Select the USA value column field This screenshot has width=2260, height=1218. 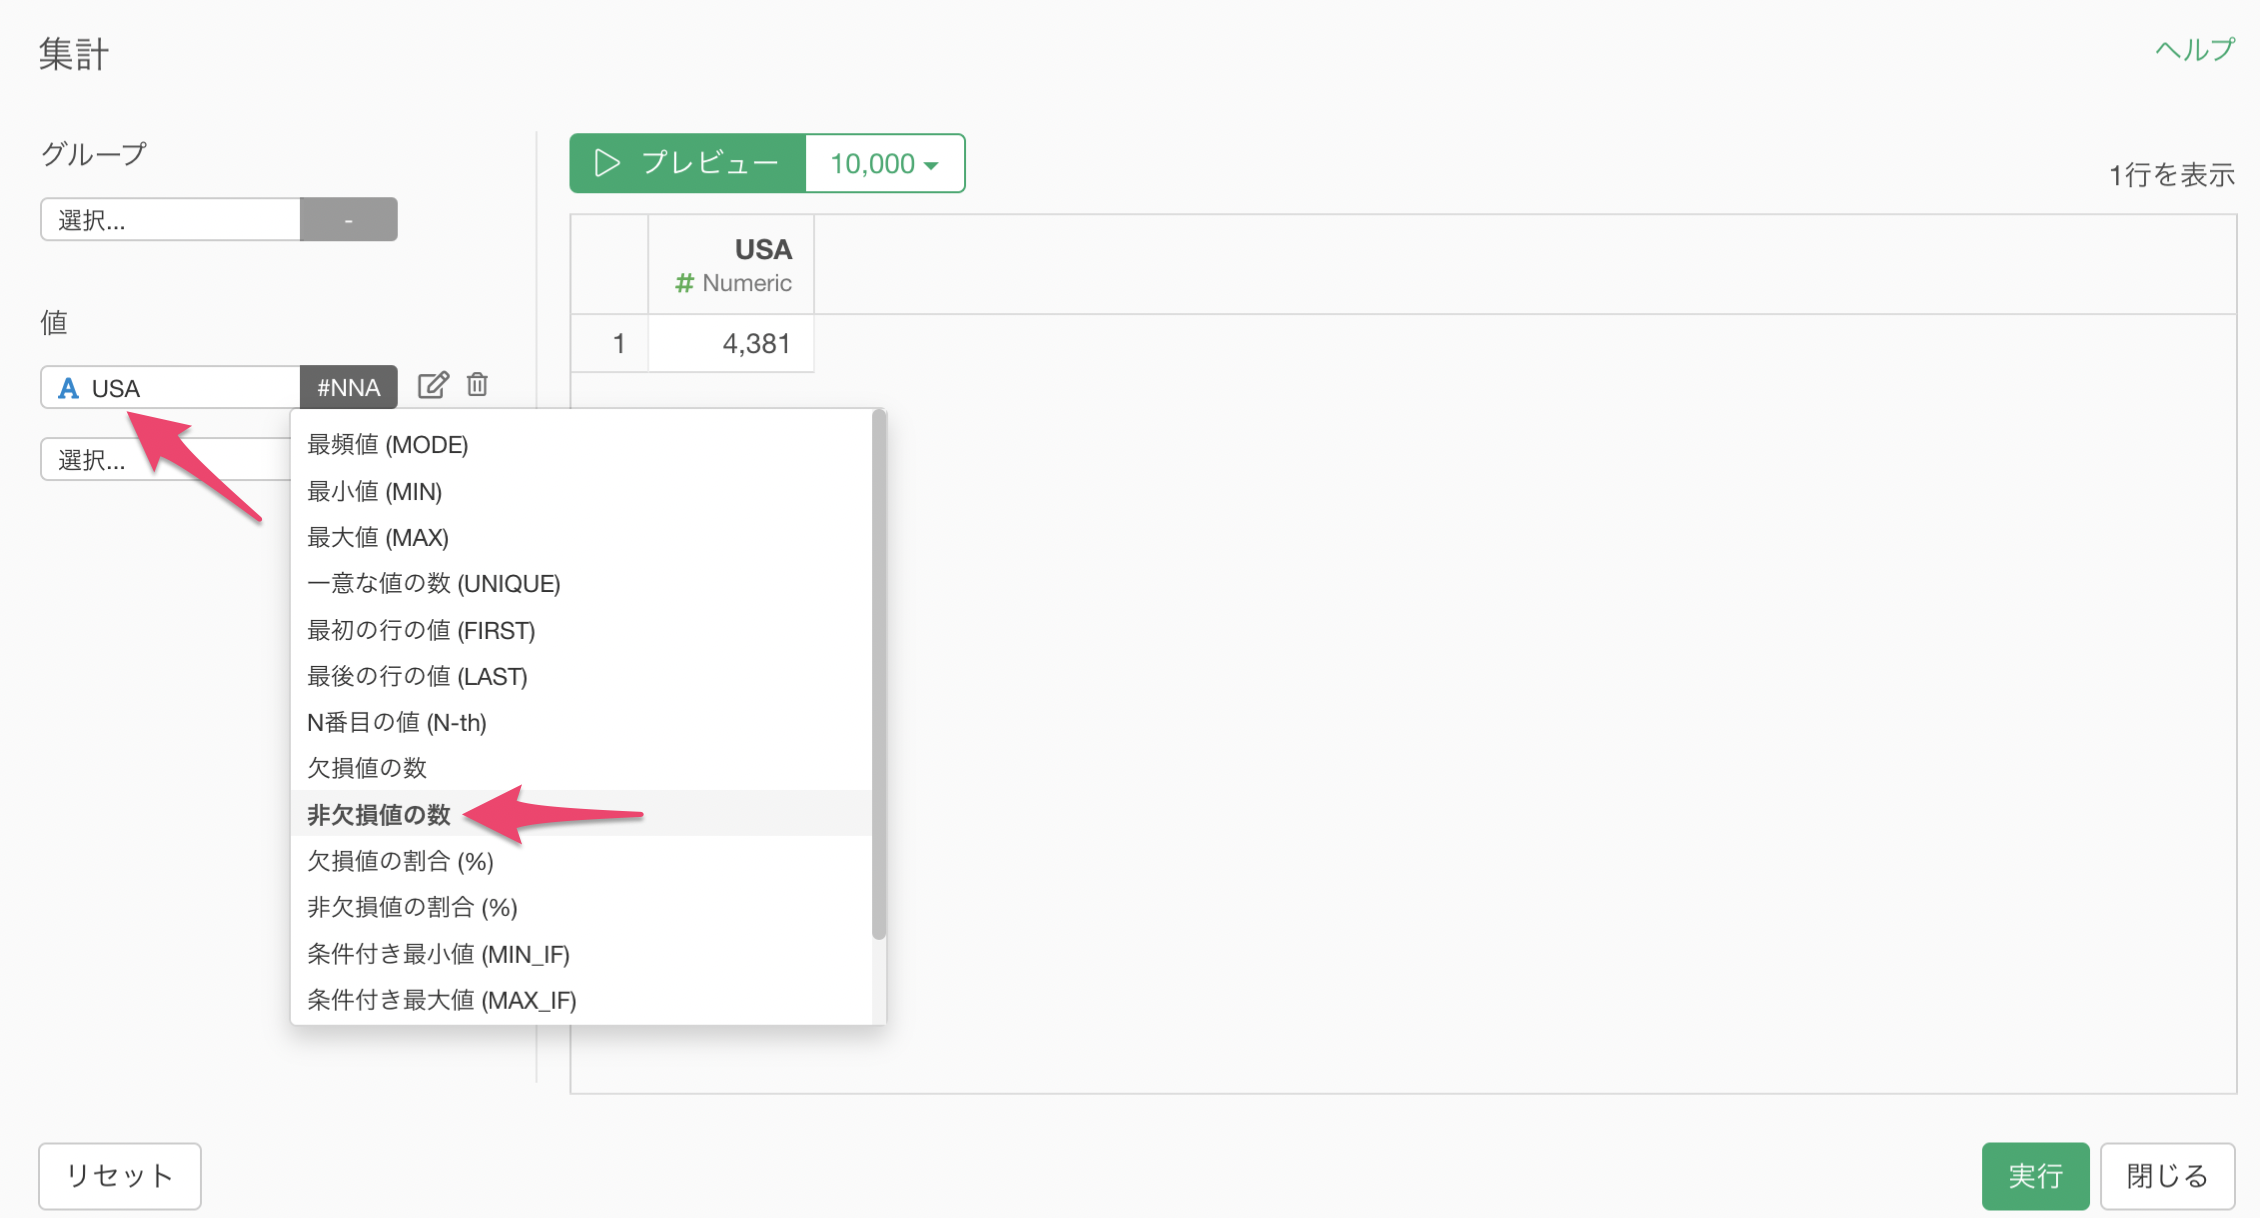(170, 388)
